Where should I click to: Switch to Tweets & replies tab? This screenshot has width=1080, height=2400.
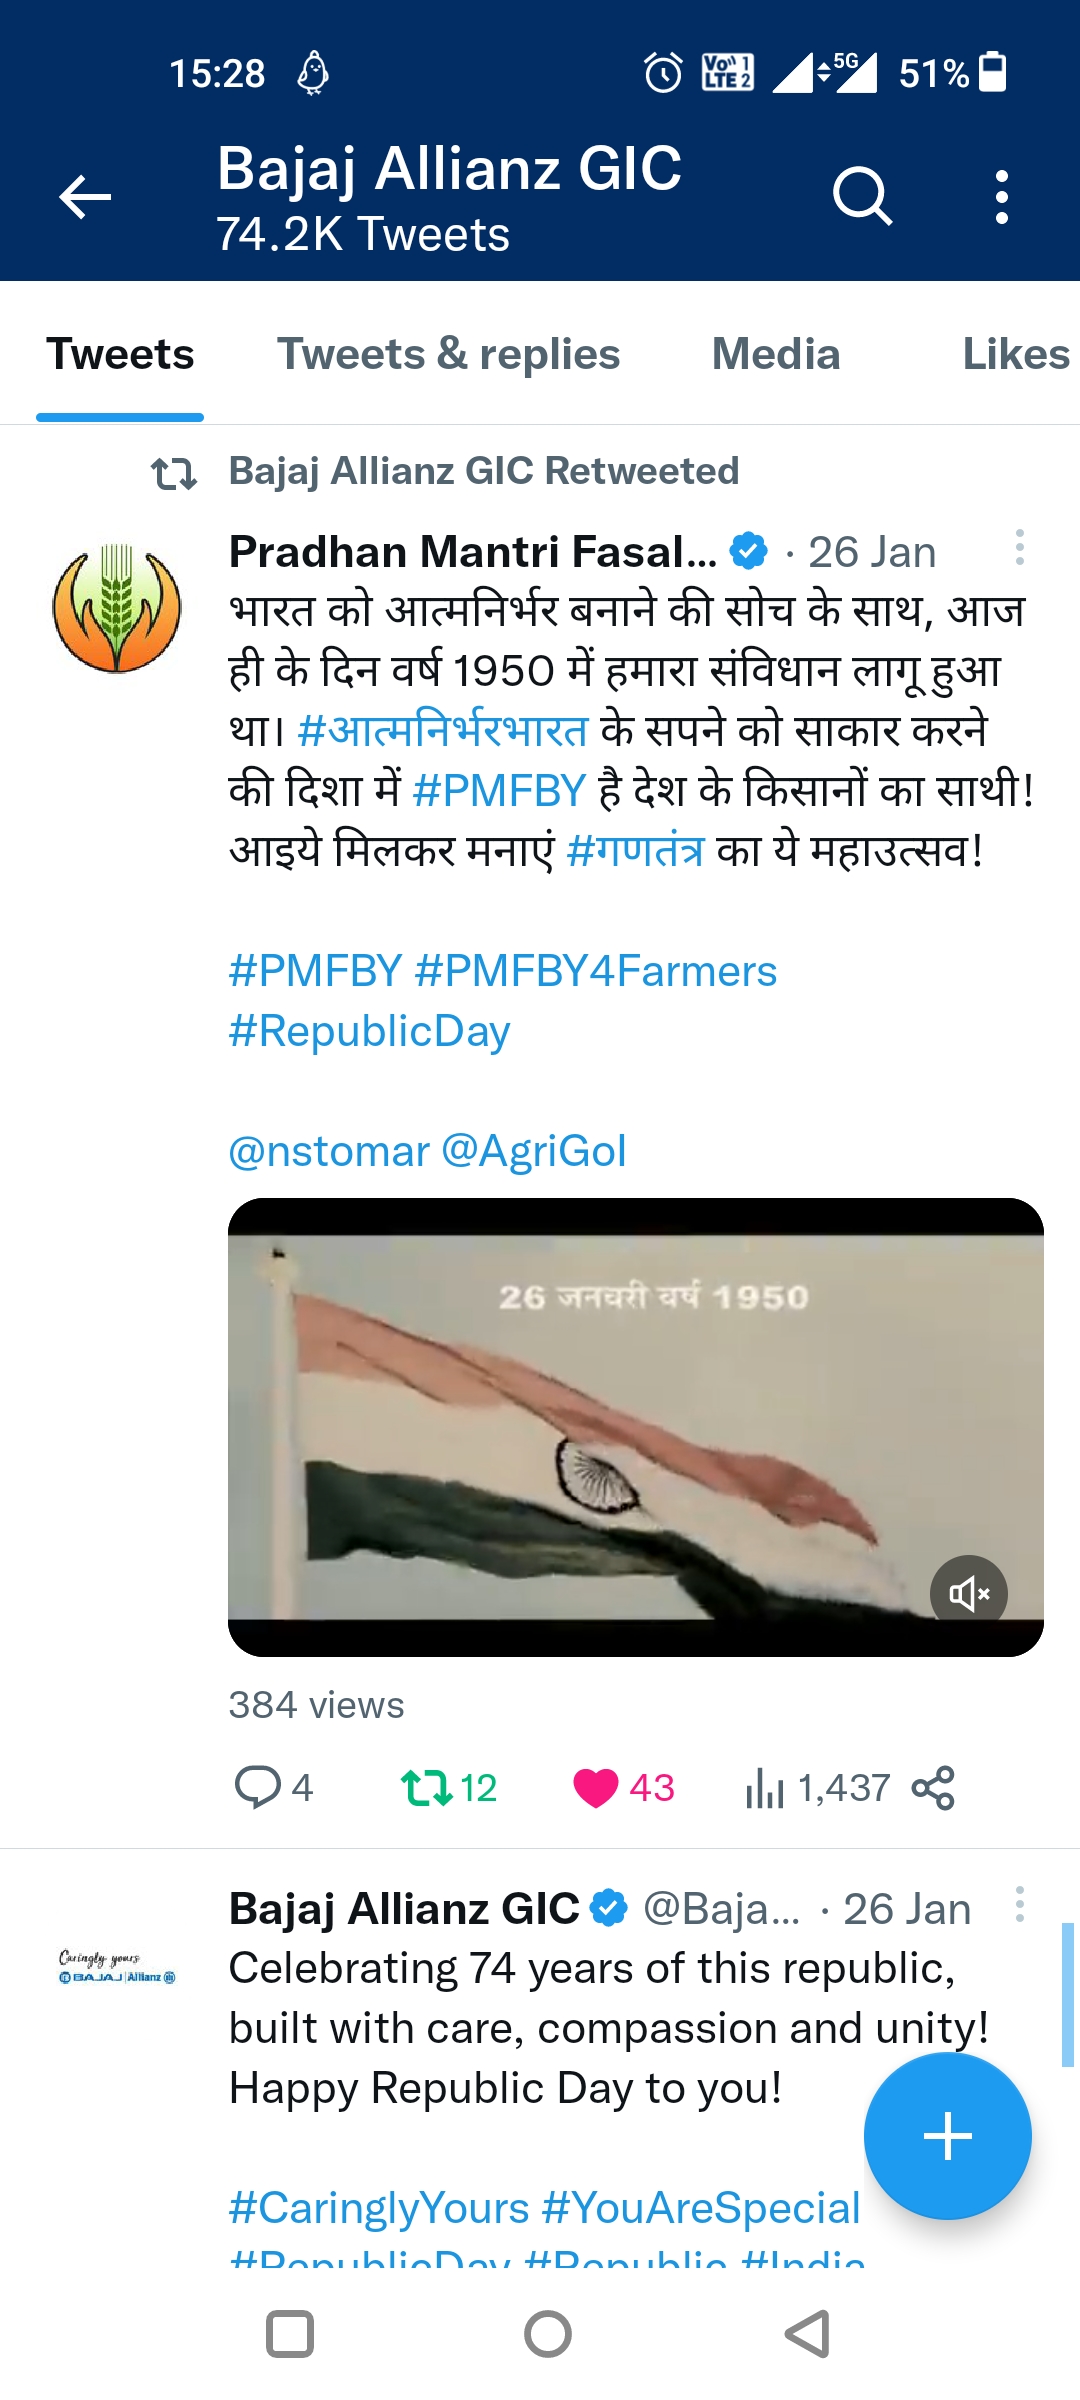448,355
